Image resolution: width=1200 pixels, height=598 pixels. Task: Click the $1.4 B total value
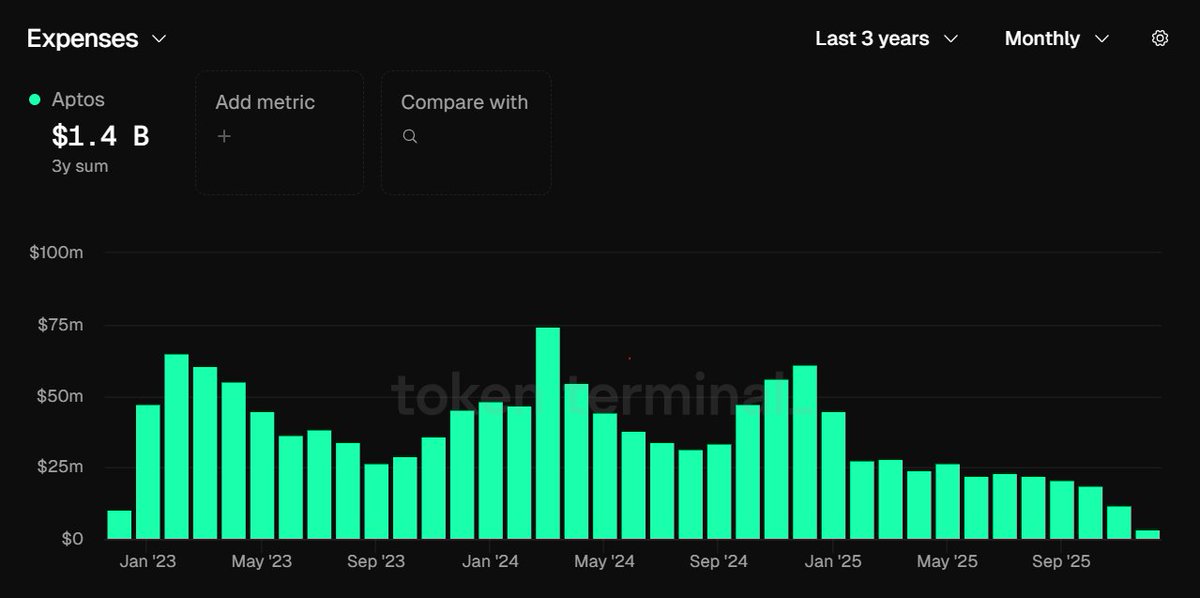(x=100, y=135)
